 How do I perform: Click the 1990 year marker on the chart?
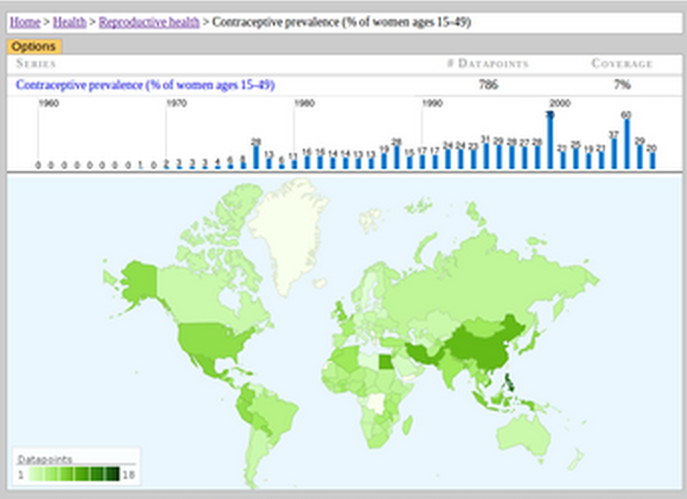pyautogui.click(x=432, y=103)
